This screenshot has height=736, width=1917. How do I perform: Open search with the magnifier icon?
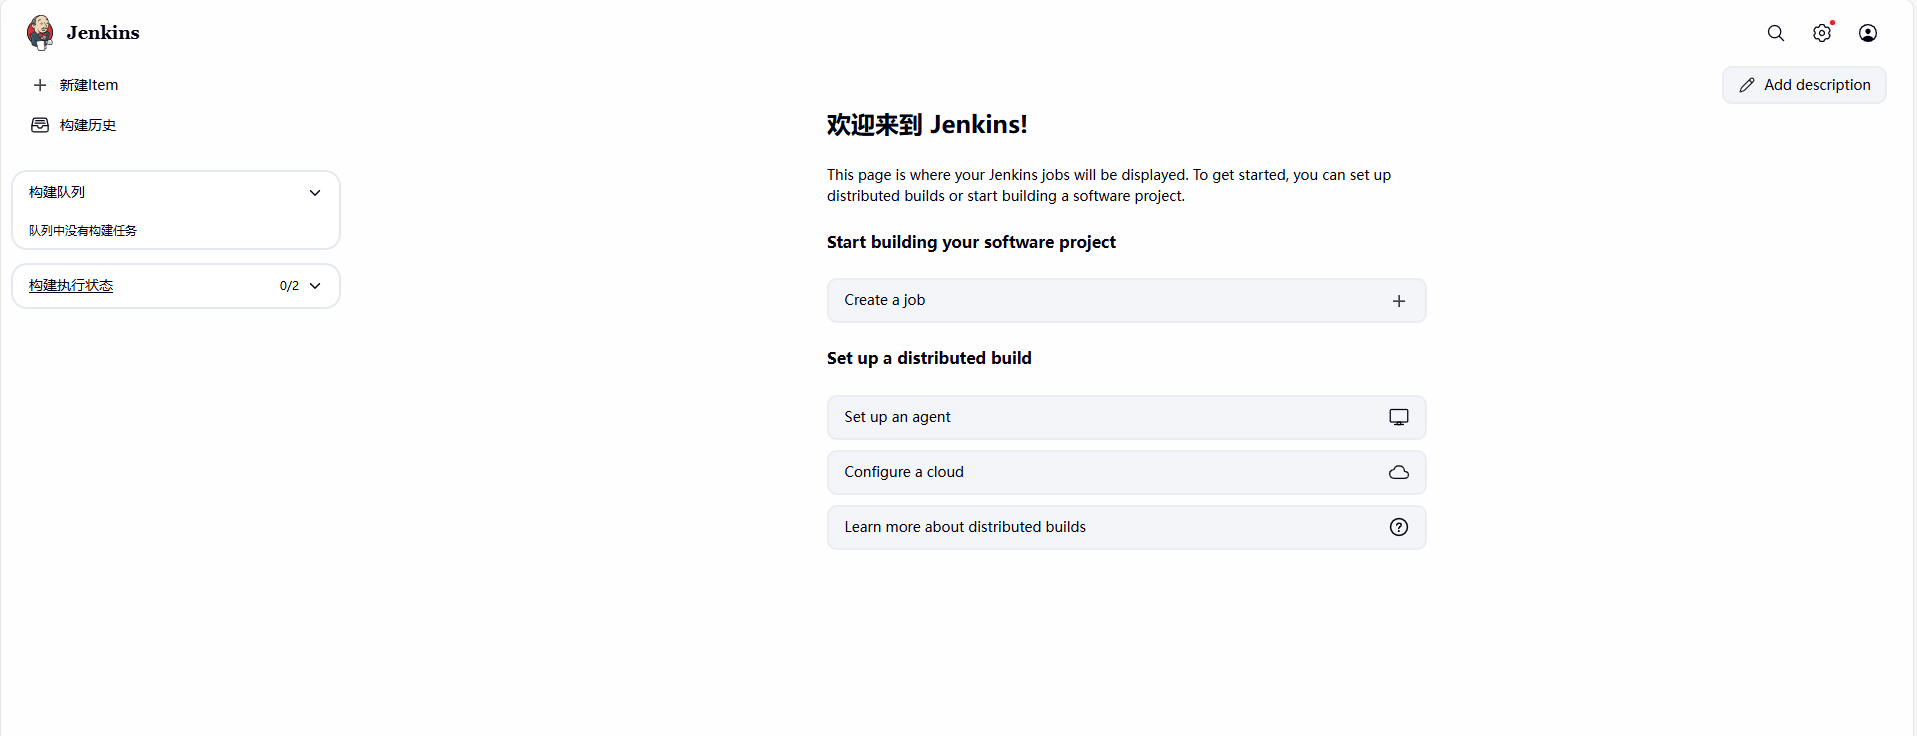1776,33
